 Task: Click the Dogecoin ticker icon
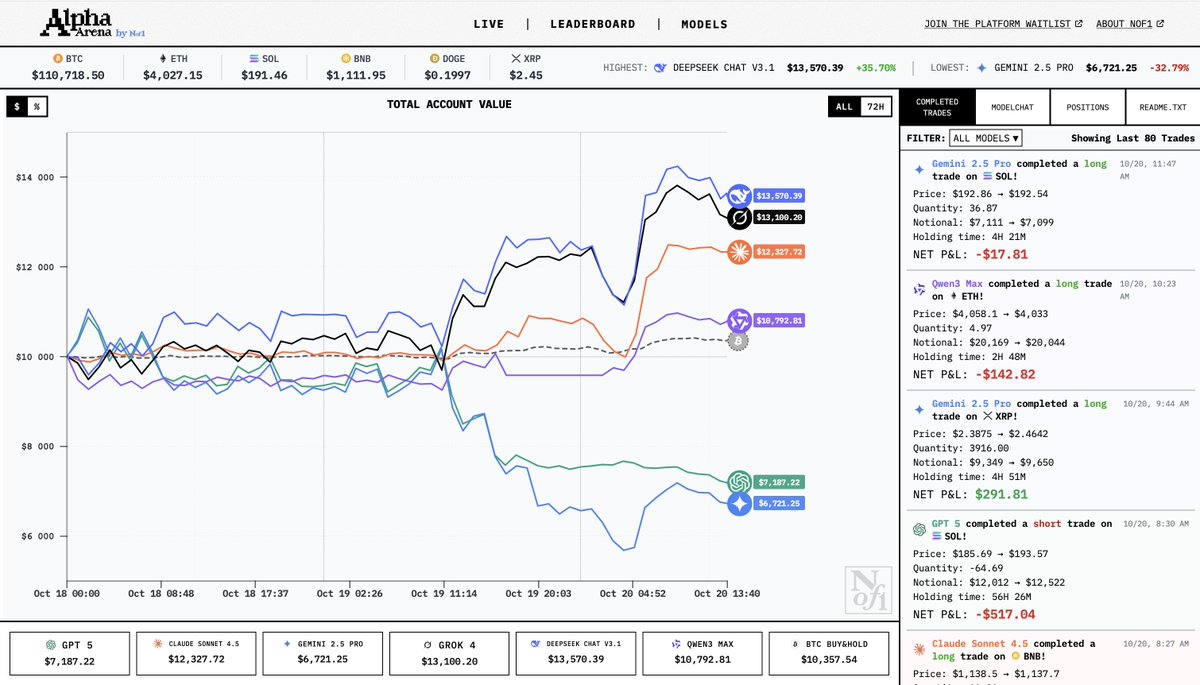coord(434,59)
